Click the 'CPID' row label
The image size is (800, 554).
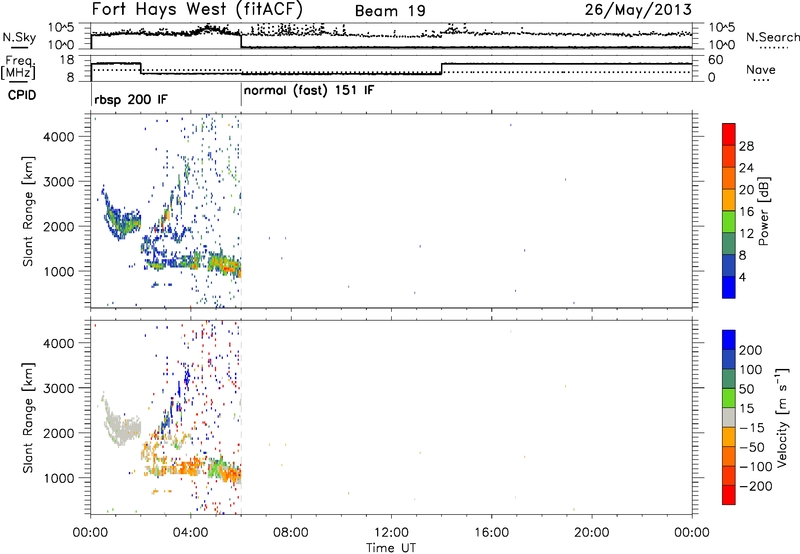[22, 95]
